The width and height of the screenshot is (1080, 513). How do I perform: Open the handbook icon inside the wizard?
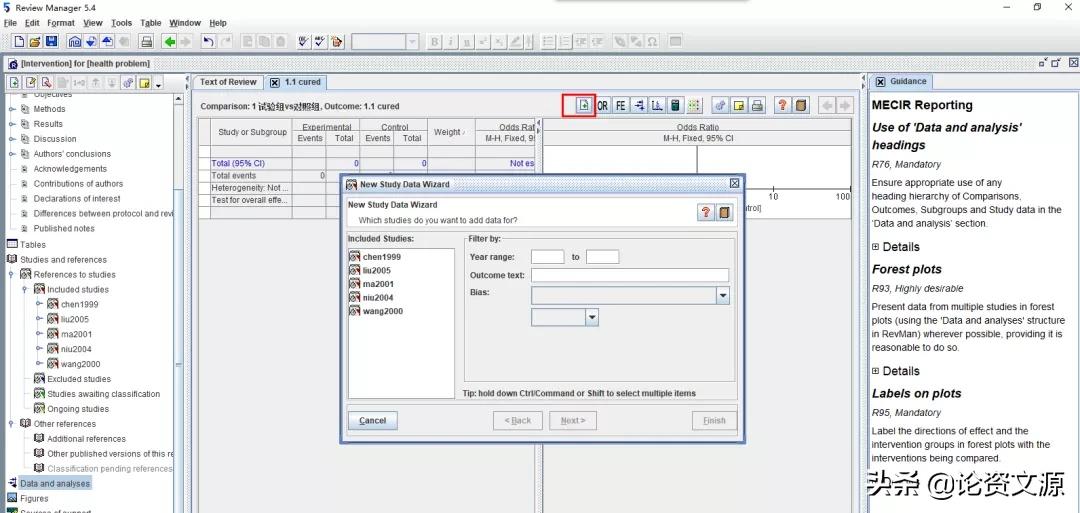coord(724,212)
